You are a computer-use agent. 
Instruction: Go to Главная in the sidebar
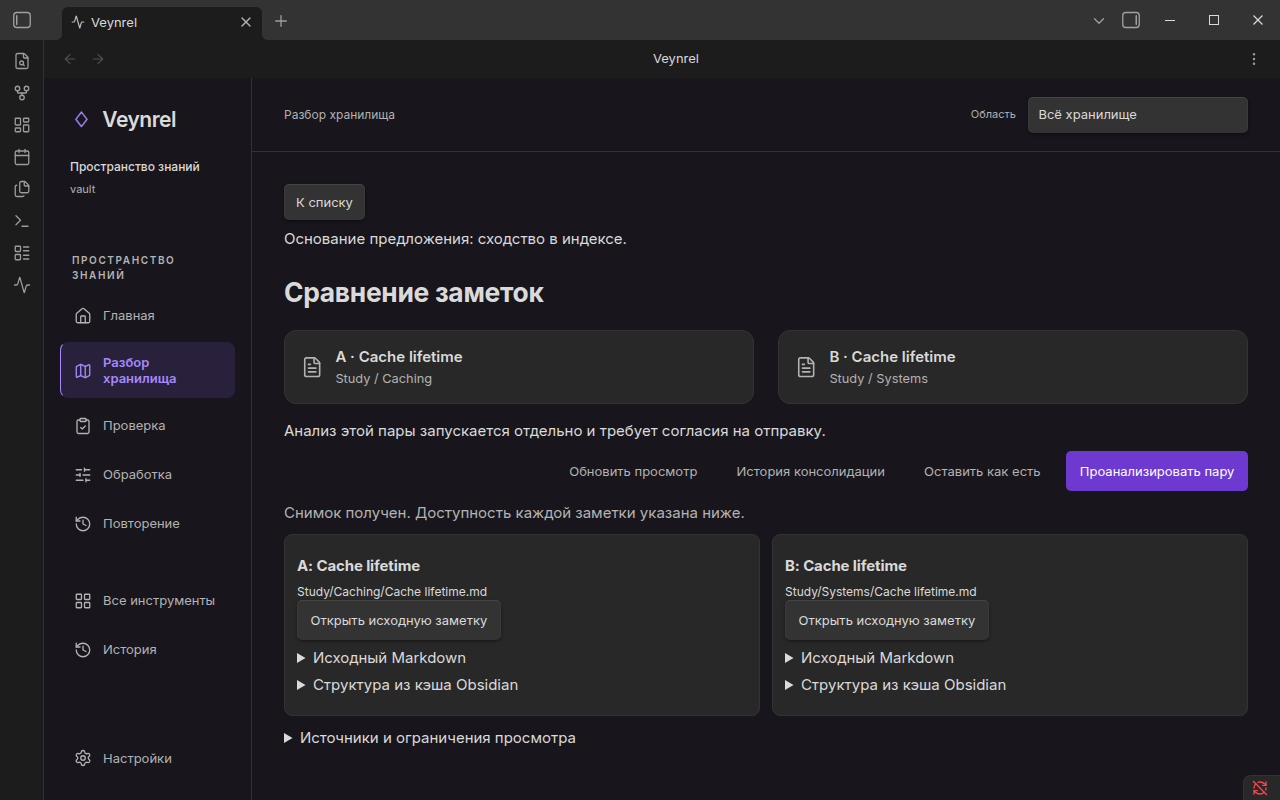point(147,316)
